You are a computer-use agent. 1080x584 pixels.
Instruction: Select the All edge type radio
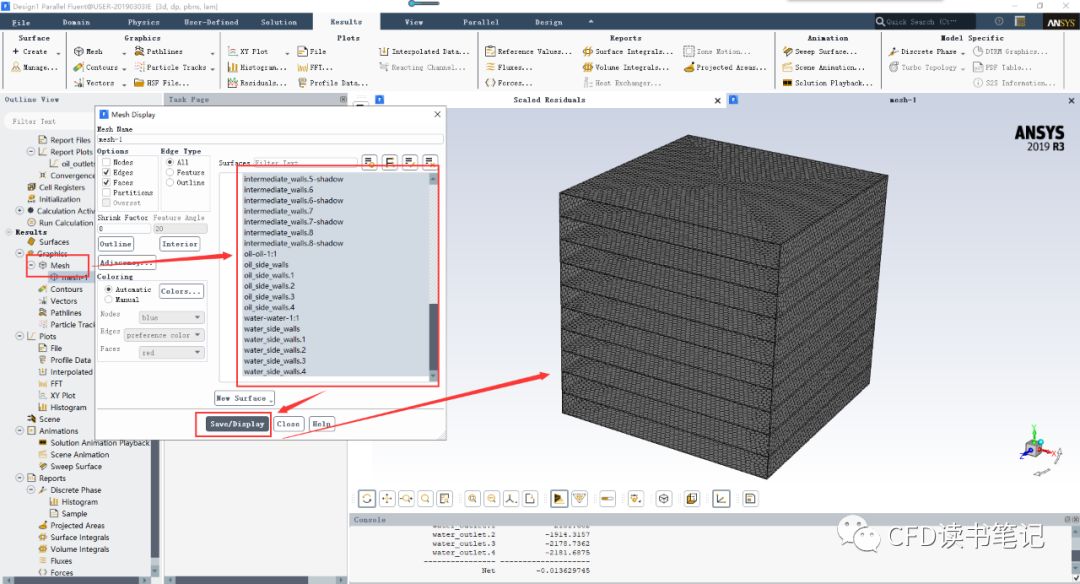[169, 163]
